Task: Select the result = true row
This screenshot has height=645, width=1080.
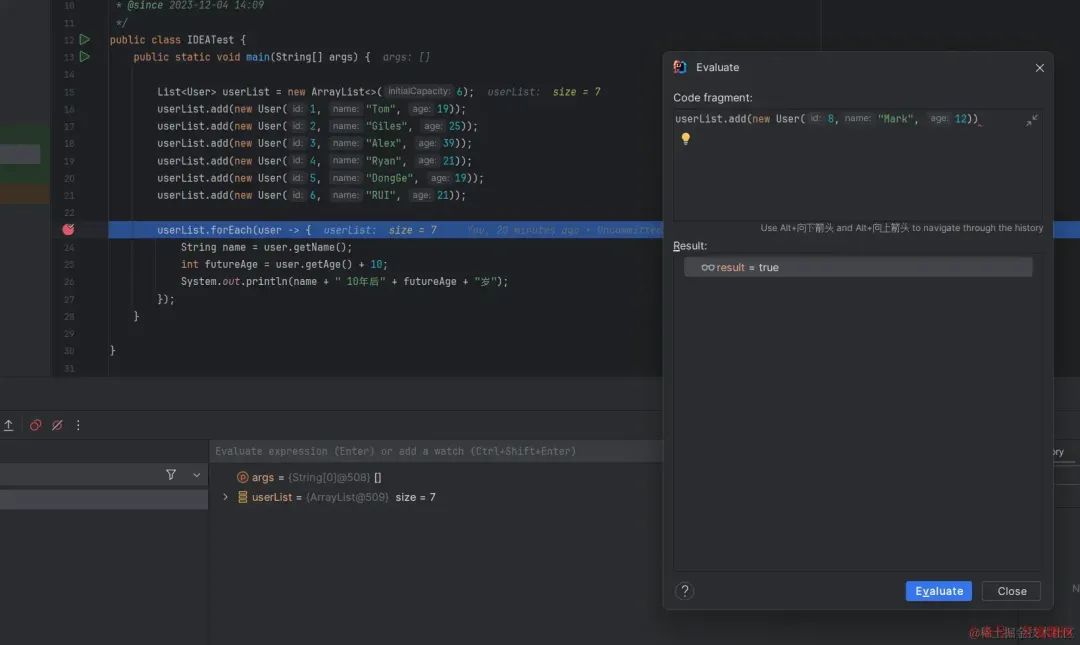Action: [x=858, y=267]
